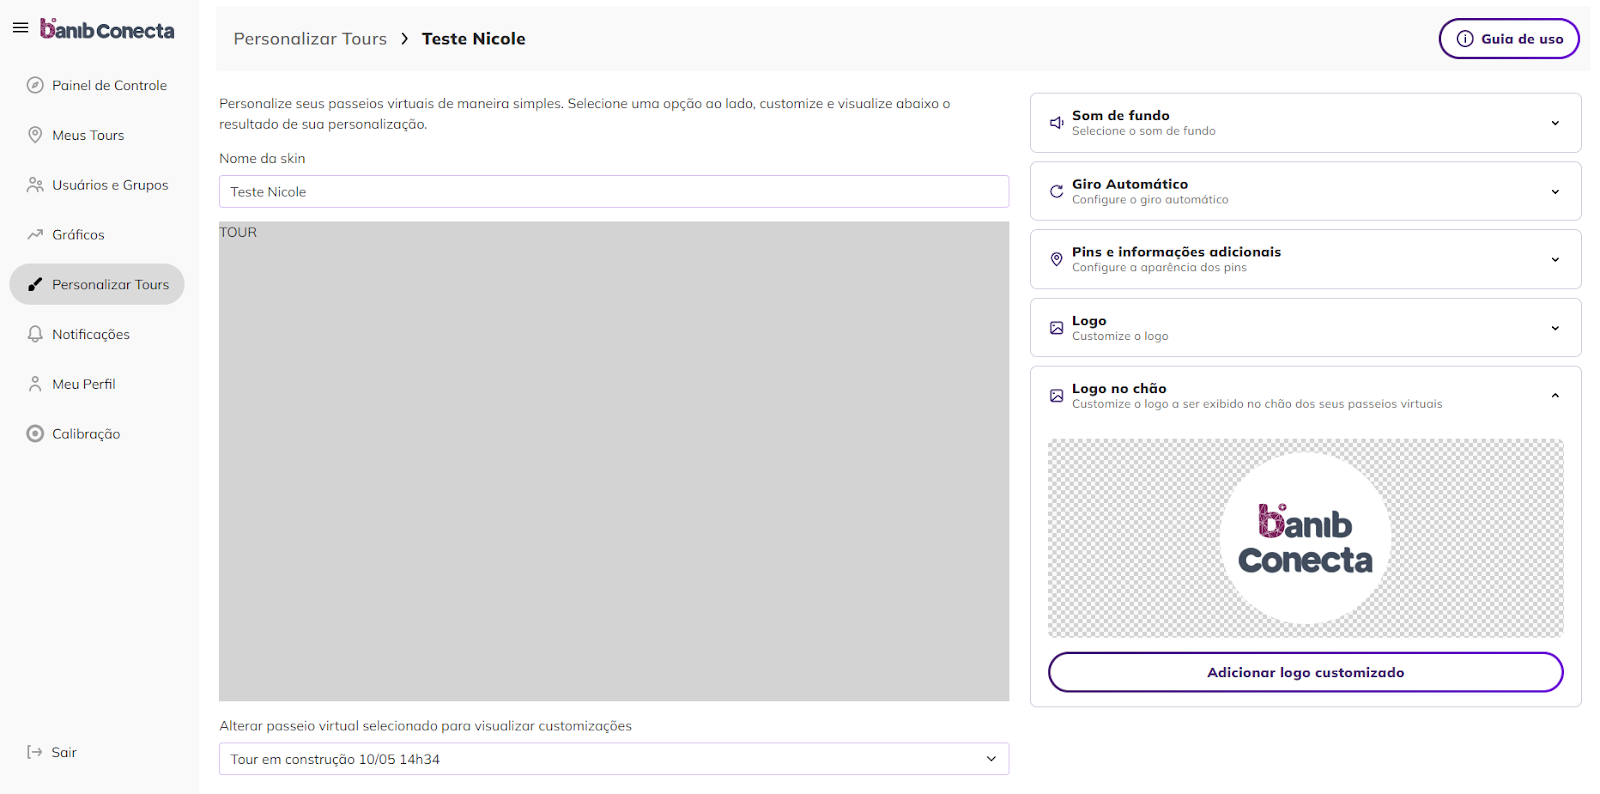This screenshot has height=794, width=1600.
Task: Click the info icon in Guia de uso
Action: click(1465, 39)
